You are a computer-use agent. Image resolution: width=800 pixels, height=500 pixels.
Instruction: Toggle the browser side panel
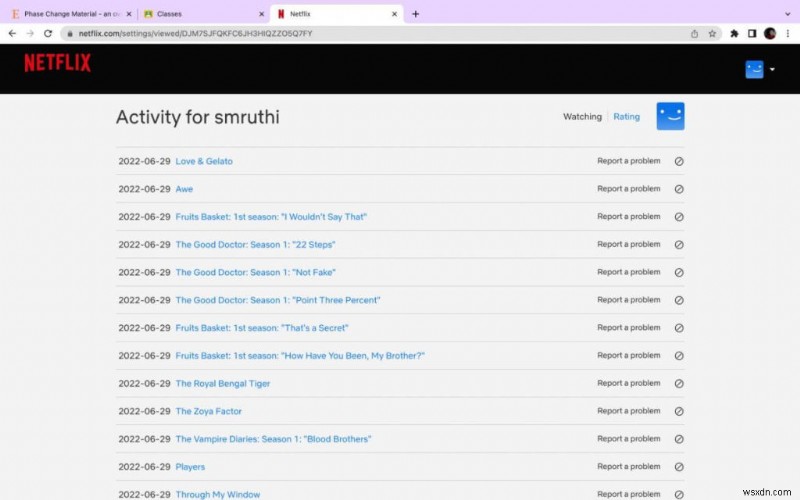pos(752,34)
